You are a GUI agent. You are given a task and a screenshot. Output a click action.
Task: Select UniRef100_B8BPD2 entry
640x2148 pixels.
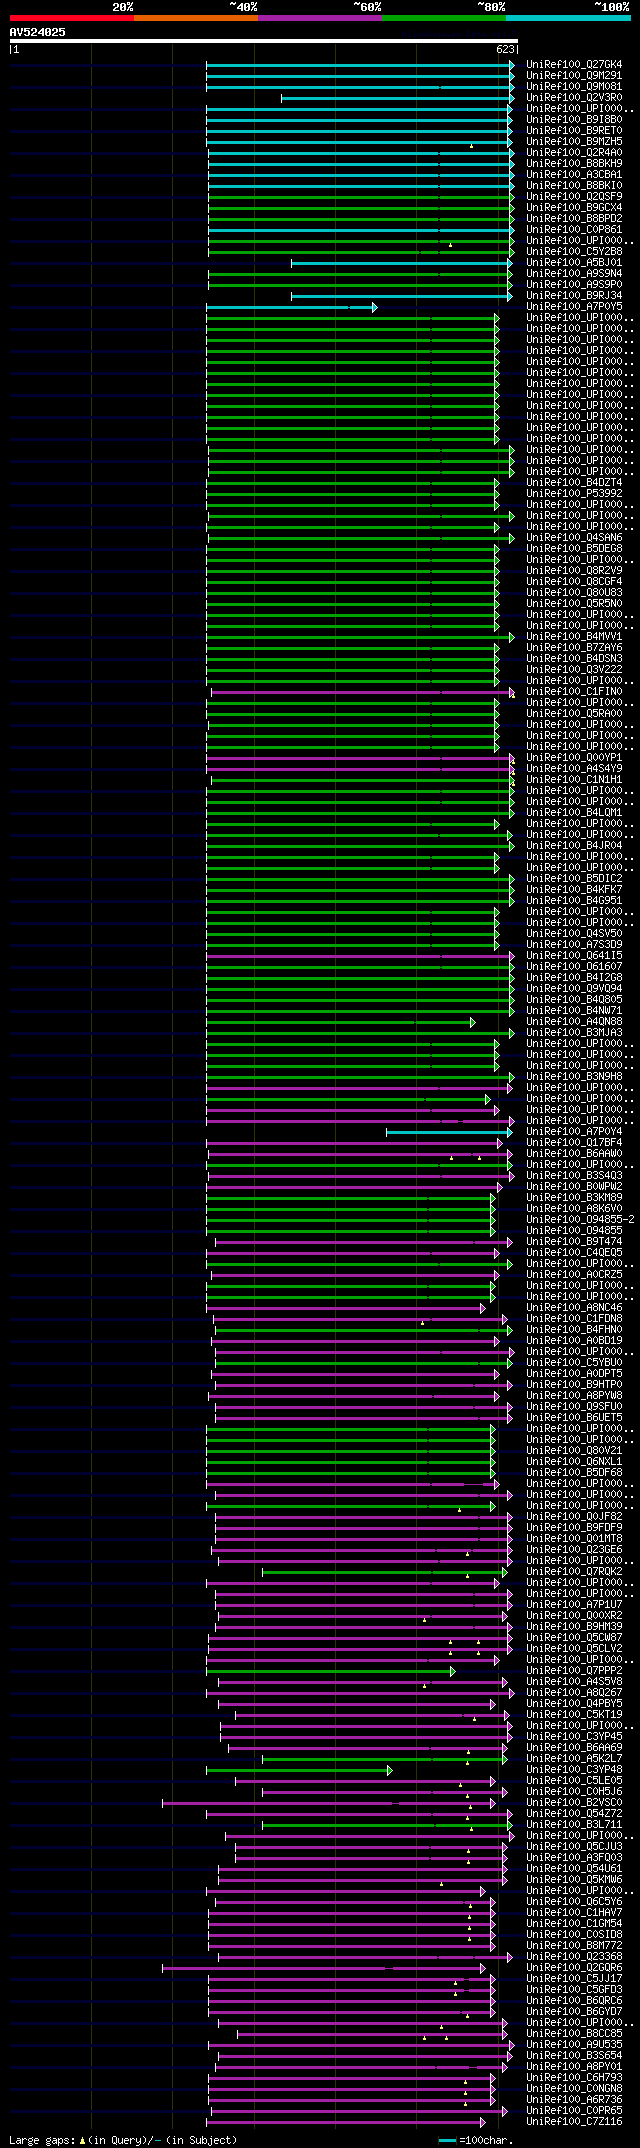coord(574,218)
